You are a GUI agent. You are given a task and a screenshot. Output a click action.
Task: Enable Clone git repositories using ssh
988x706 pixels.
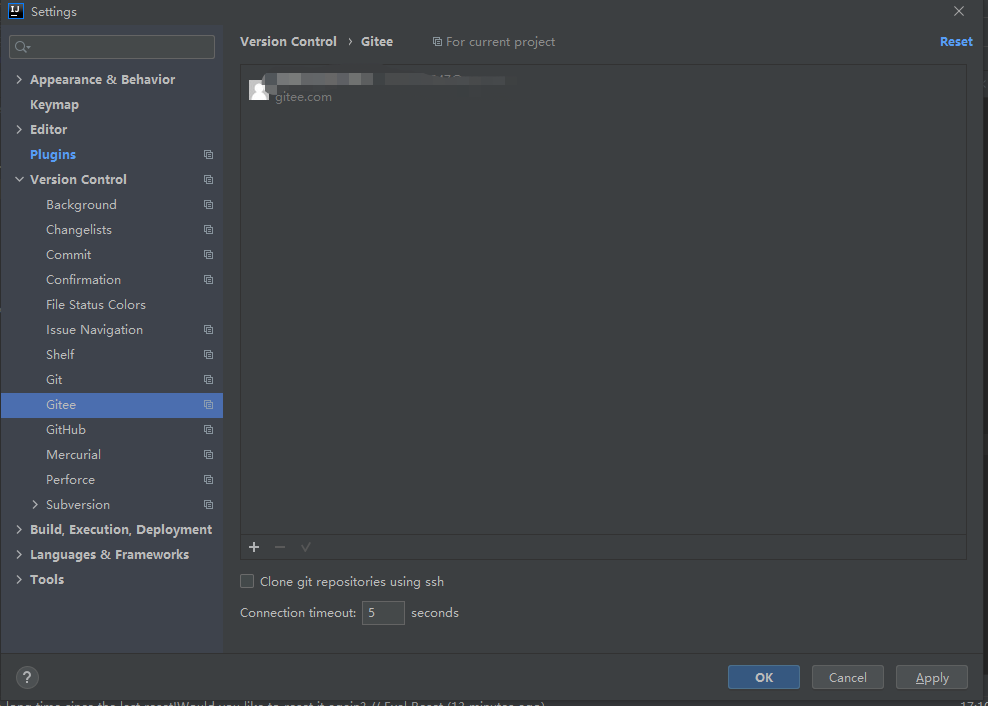pos(247,581)
